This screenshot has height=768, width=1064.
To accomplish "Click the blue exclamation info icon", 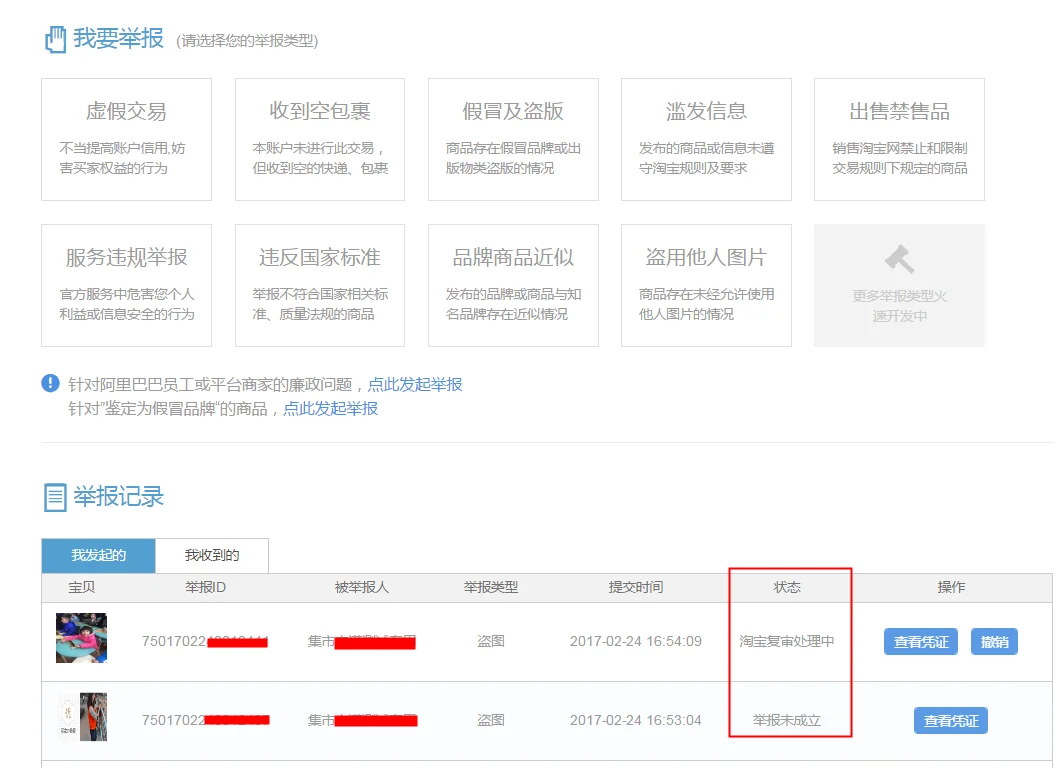I will point(50,384).
